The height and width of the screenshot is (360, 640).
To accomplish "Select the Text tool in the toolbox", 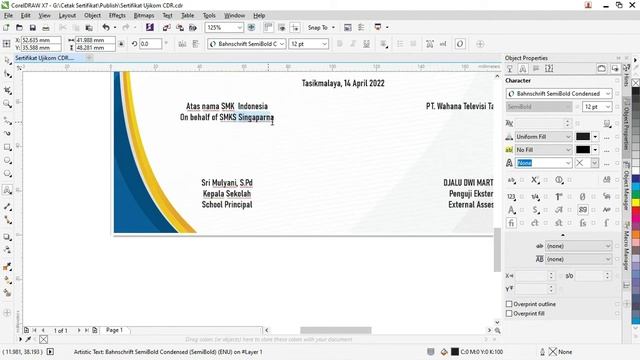I will click(7, 190).
